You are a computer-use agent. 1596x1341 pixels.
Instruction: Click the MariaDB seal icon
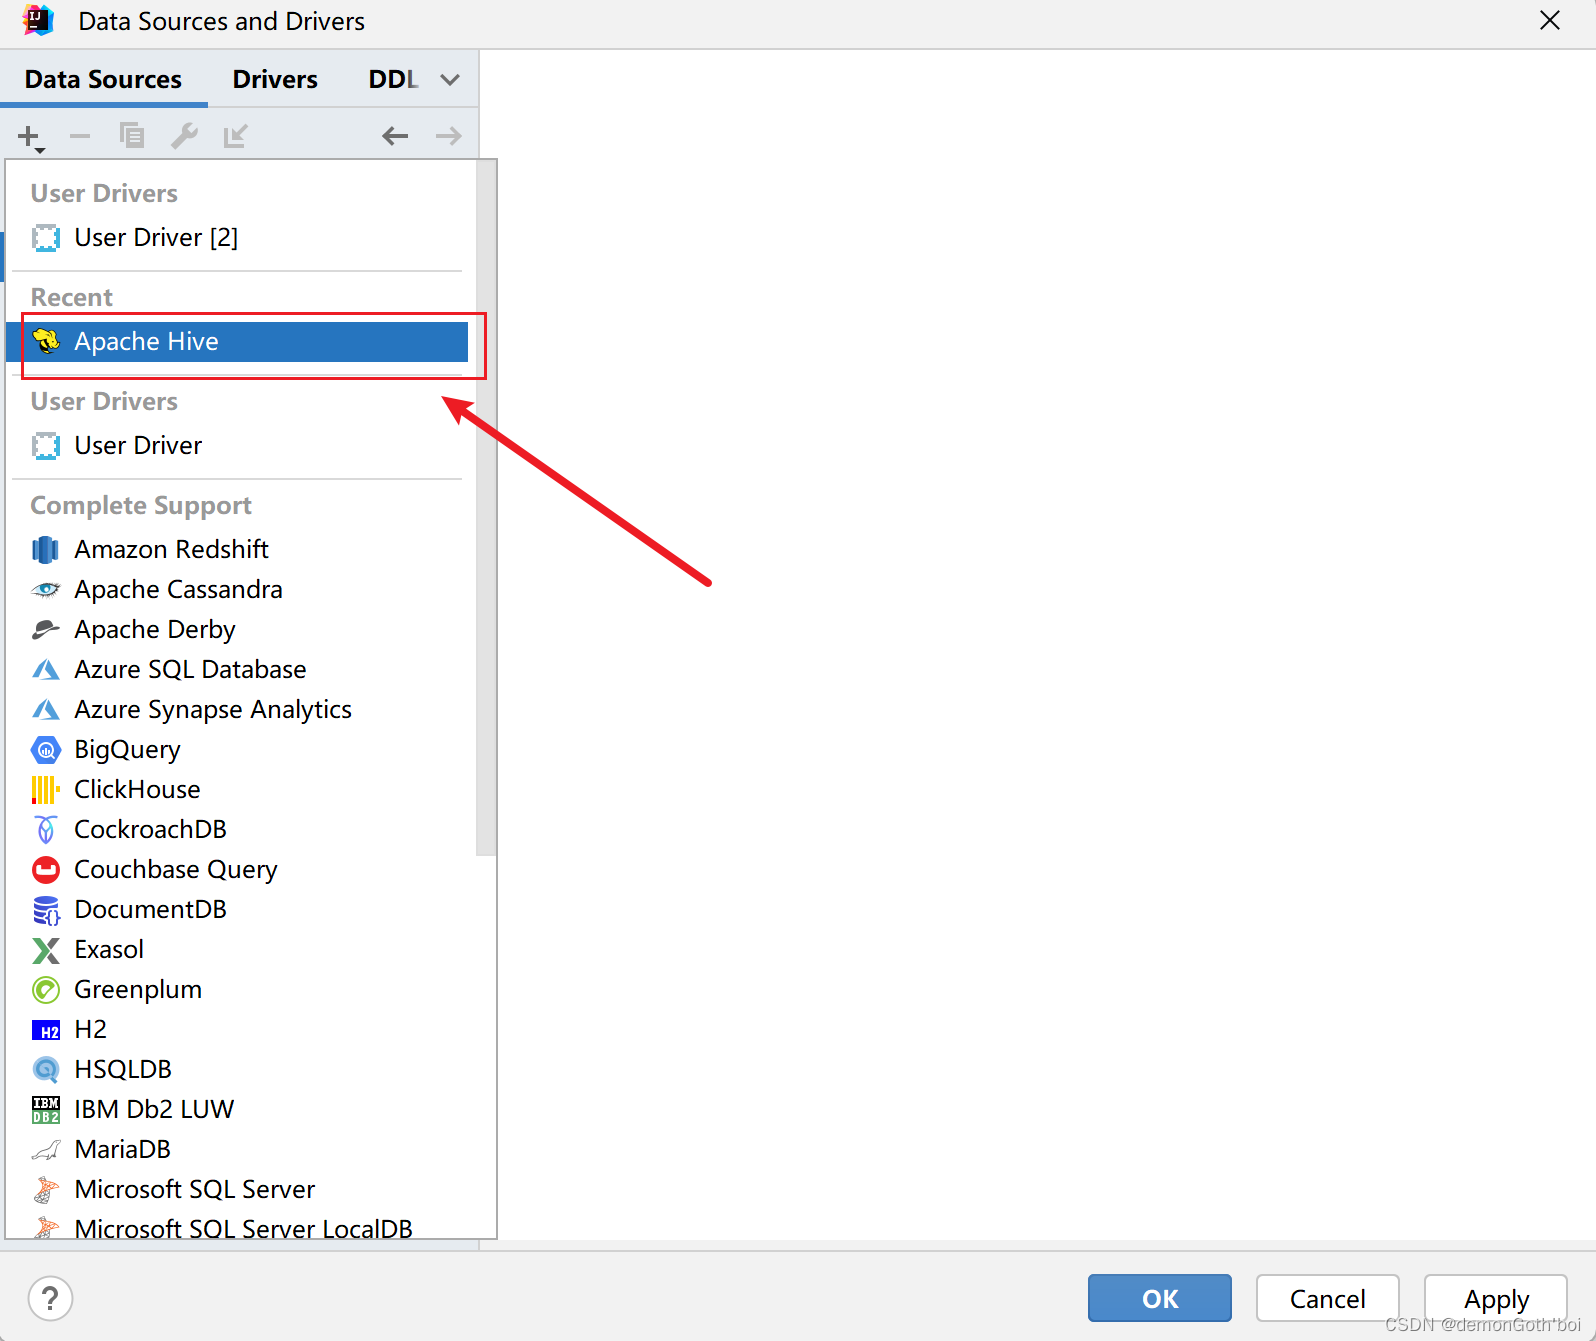coord(46,1149)
